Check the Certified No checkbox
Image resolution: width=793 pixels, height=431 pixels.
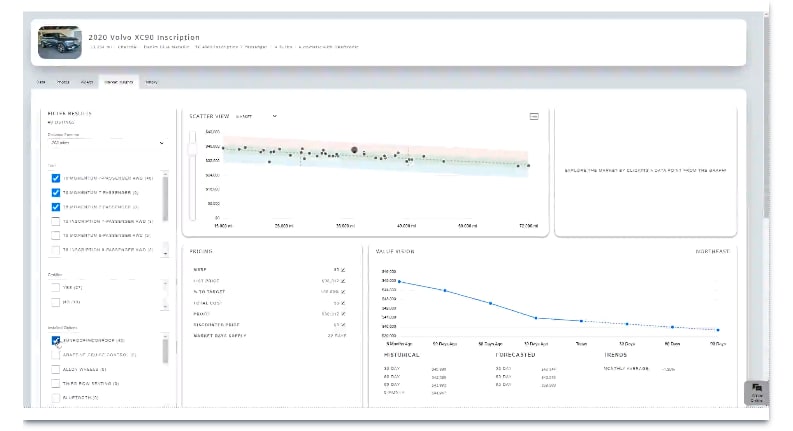(x=56, y=302)
